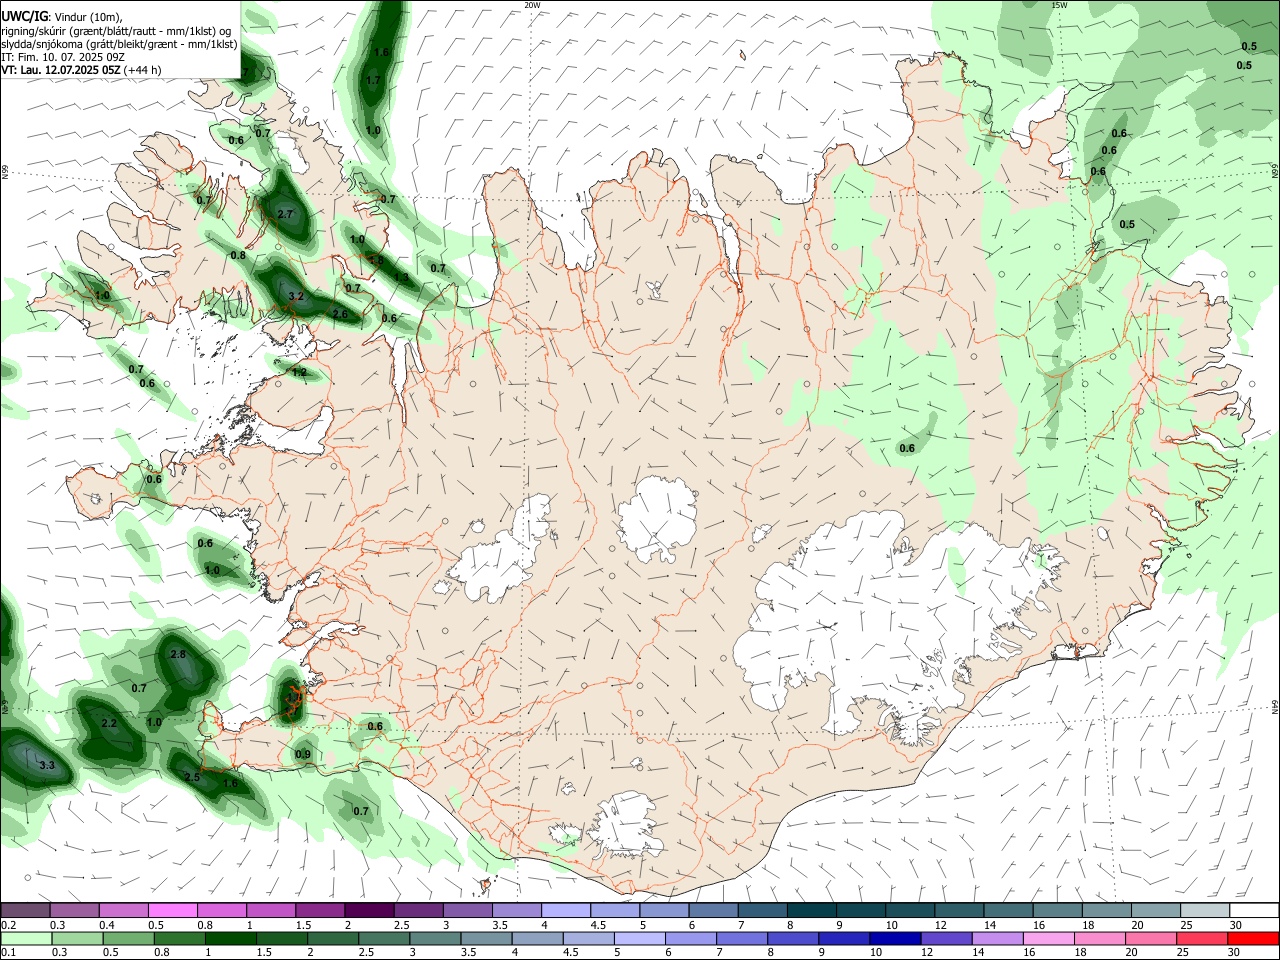Viewport: 1280px width, 960px height.
Task: Click the bright pink 0.5 snow legend swatch
Action: (172, 910)
